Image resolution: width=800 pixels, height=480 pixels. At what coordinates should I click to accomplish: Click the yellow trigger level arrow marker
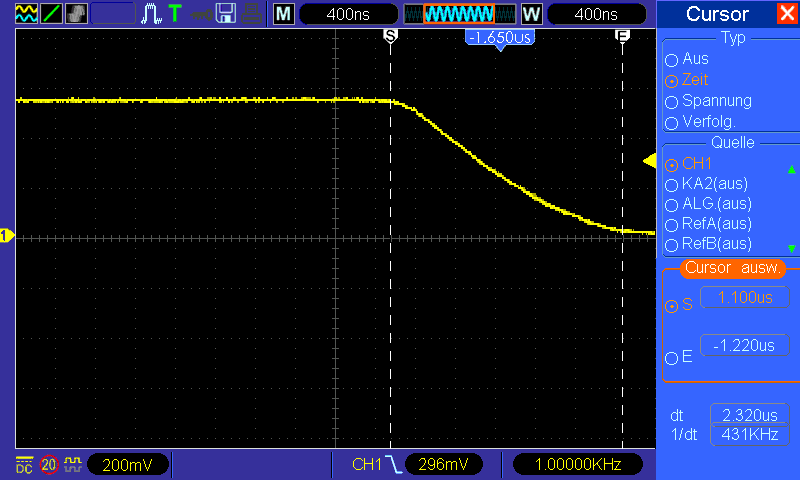[649, 161]
